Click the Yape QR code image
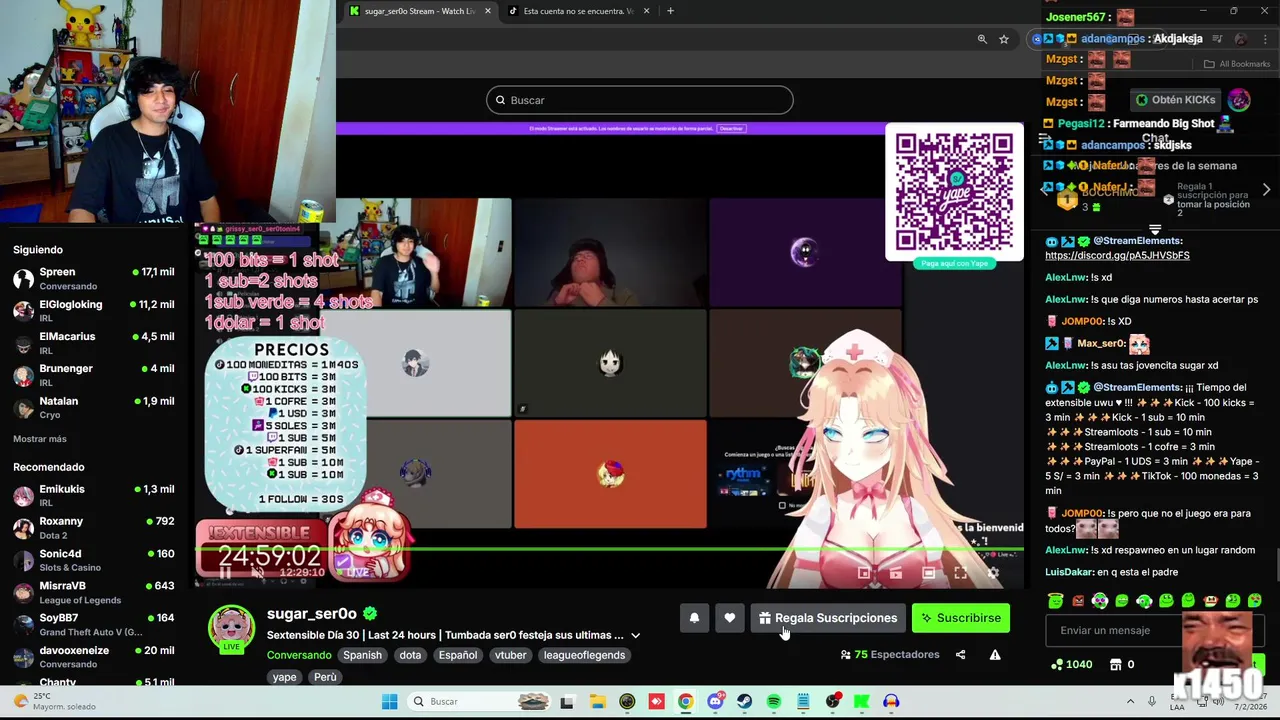This screenshot has width=1280, height=720. [x=954, y=191]
